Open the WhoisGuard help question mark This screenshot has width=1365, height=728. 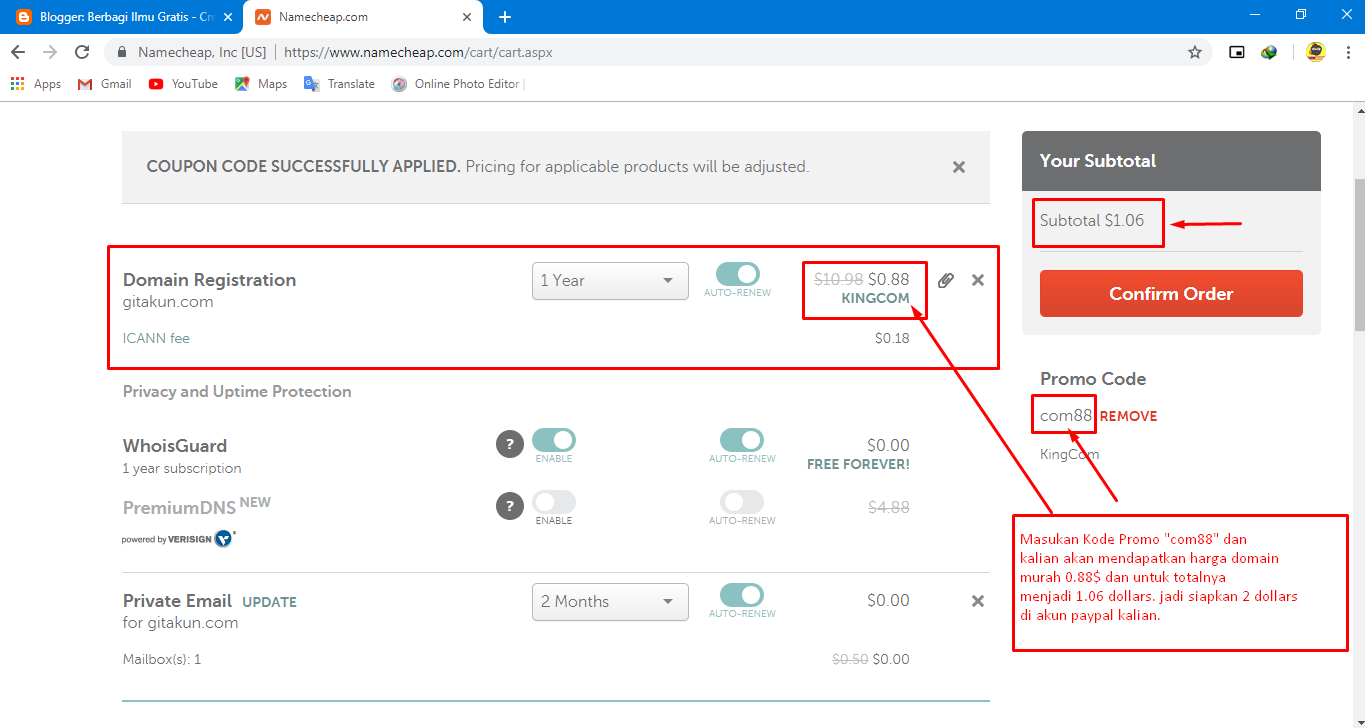click(510, 445)
